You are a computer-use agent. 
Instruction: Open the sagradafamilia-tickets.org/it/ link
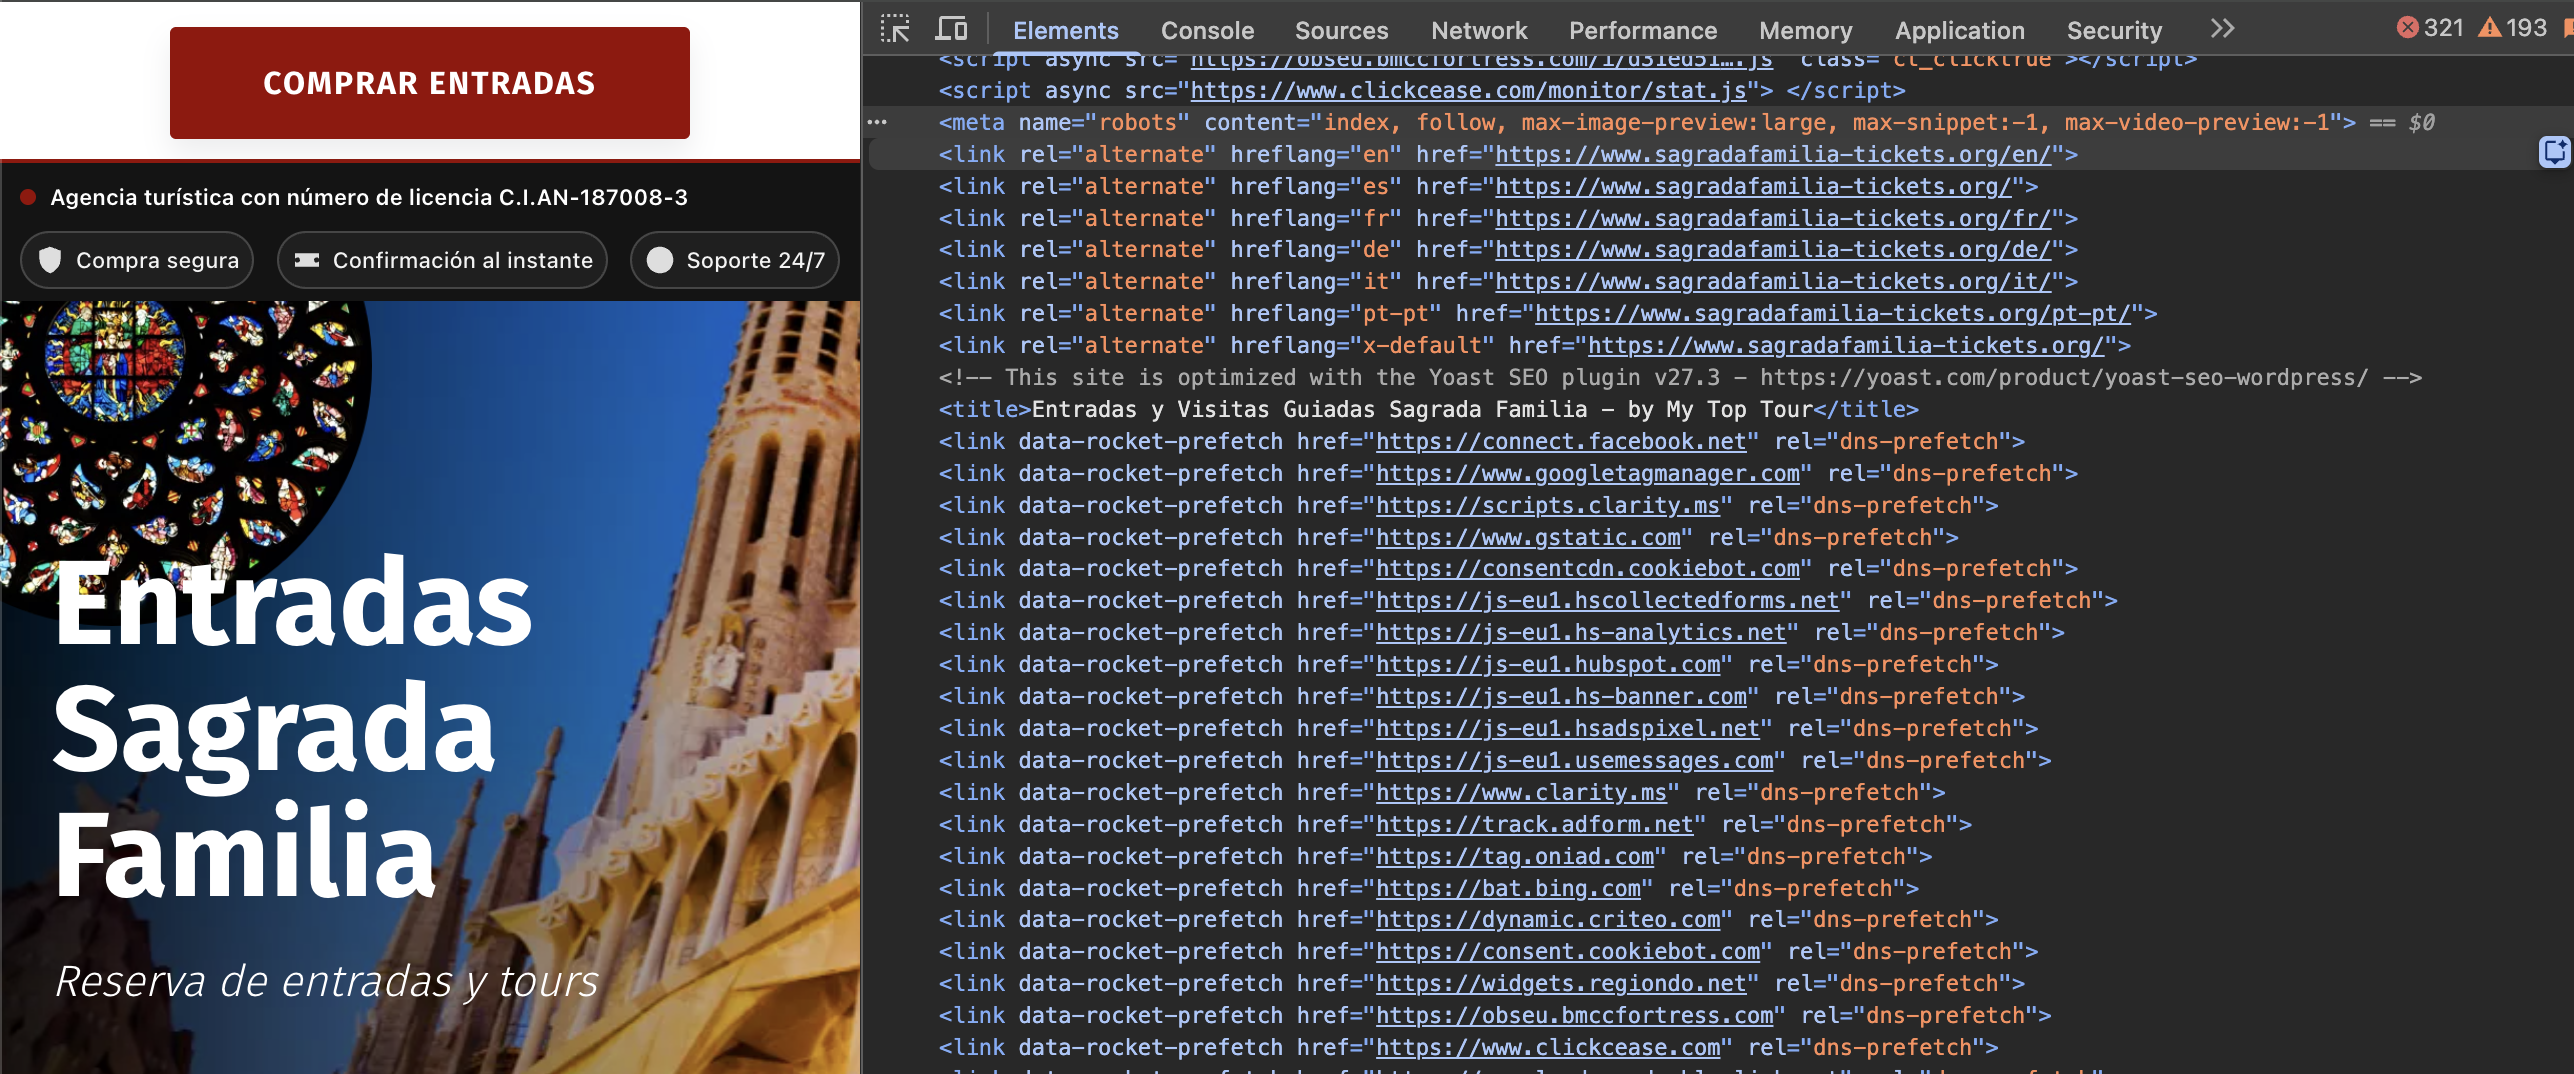tap(1773, 281)
